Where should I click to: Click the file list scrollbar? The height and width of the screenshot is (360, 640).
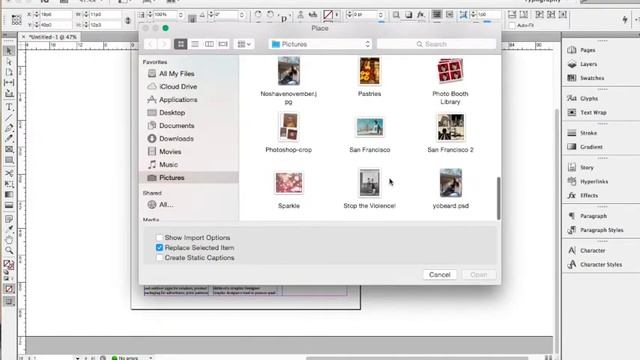pyautogui.click(x=498, y=198)
